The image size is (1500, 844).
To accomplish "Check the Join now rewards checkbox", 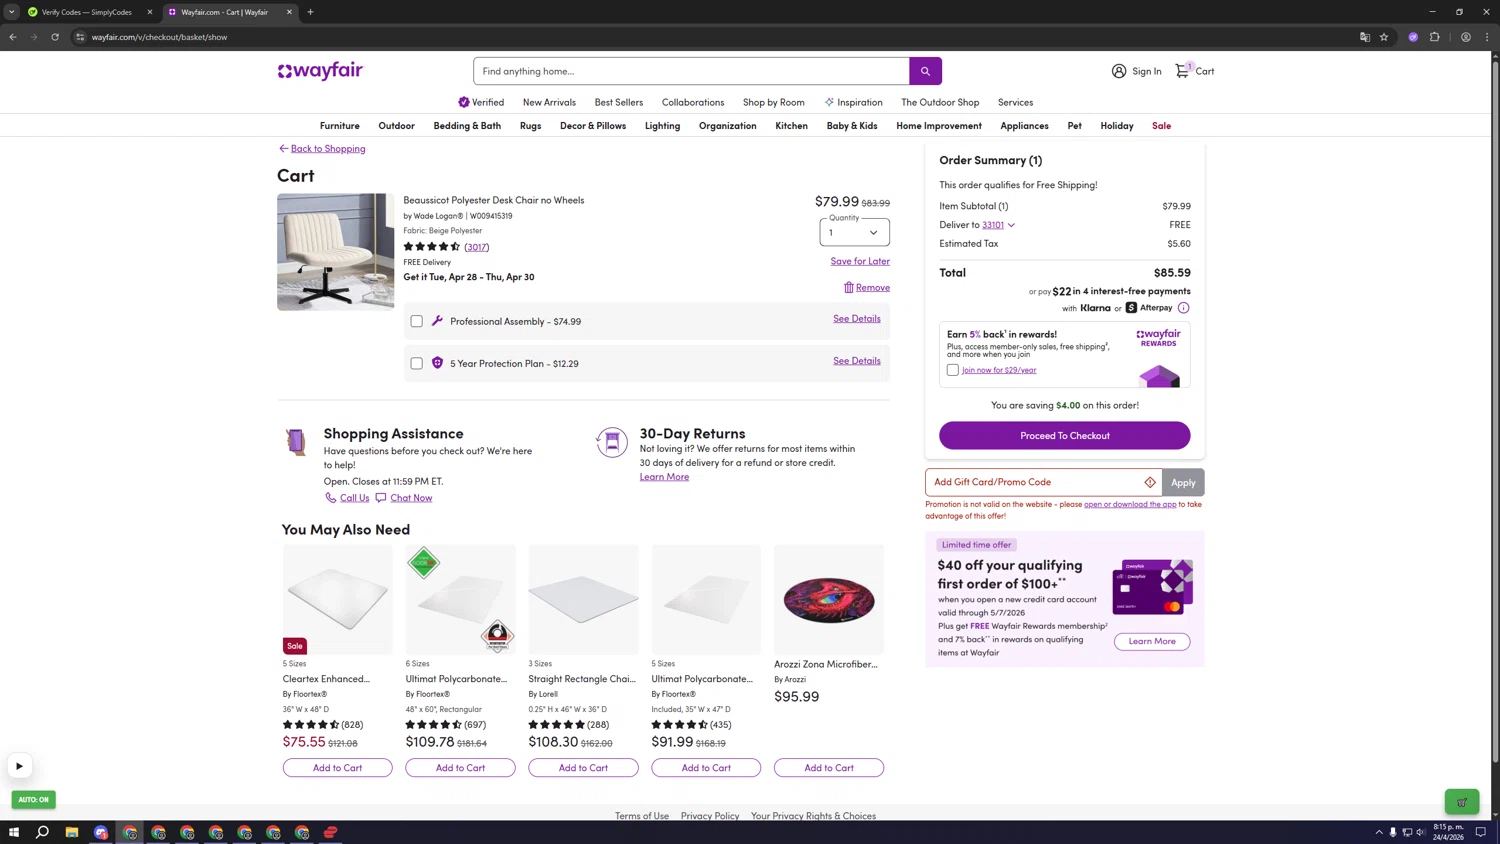I will [x=953, y=370].
